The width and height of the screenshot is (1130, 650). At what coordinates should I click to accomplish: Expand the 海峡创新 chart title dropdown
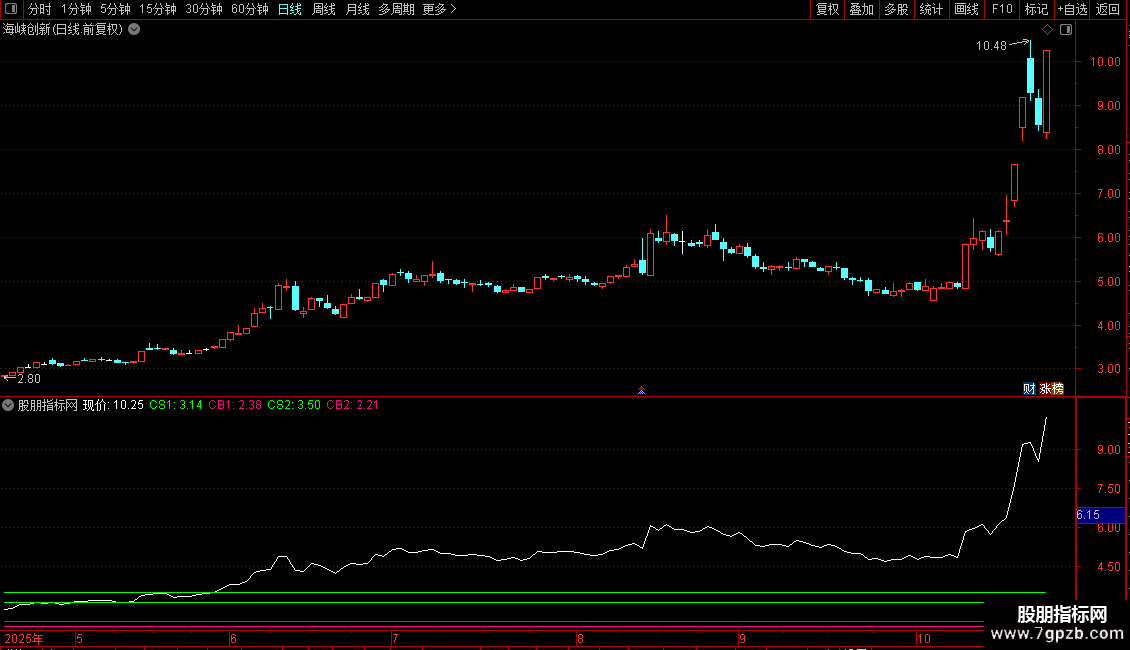[134, 30]
